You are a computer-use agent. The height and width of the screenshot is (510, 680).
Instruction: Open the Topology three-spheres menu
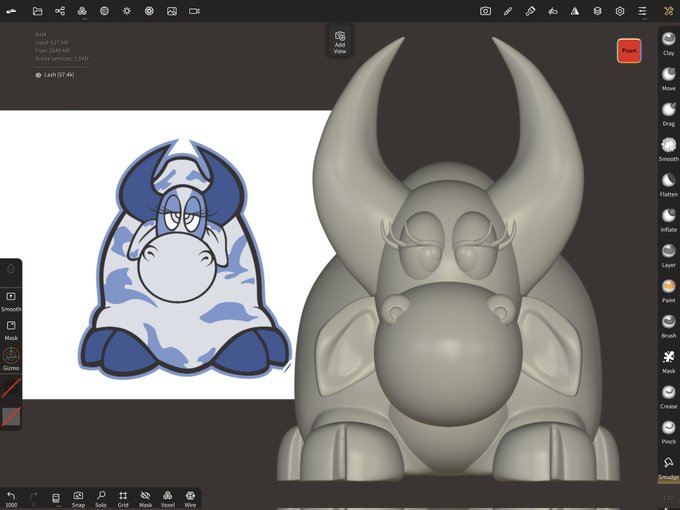[82, 11]
